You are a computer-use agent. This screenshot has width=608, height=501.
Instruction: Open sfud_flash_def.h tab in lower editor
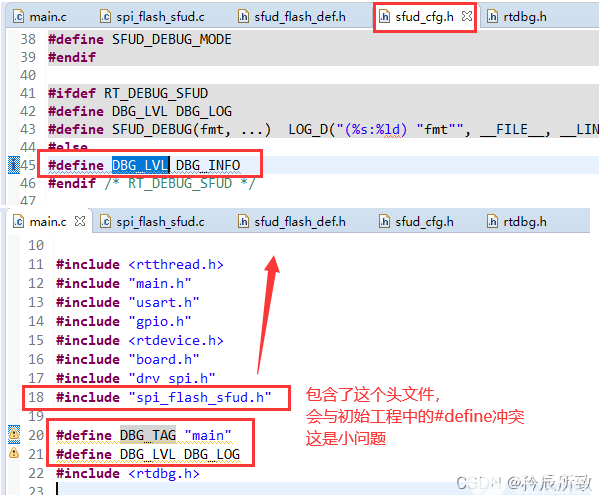click(292, 222)
